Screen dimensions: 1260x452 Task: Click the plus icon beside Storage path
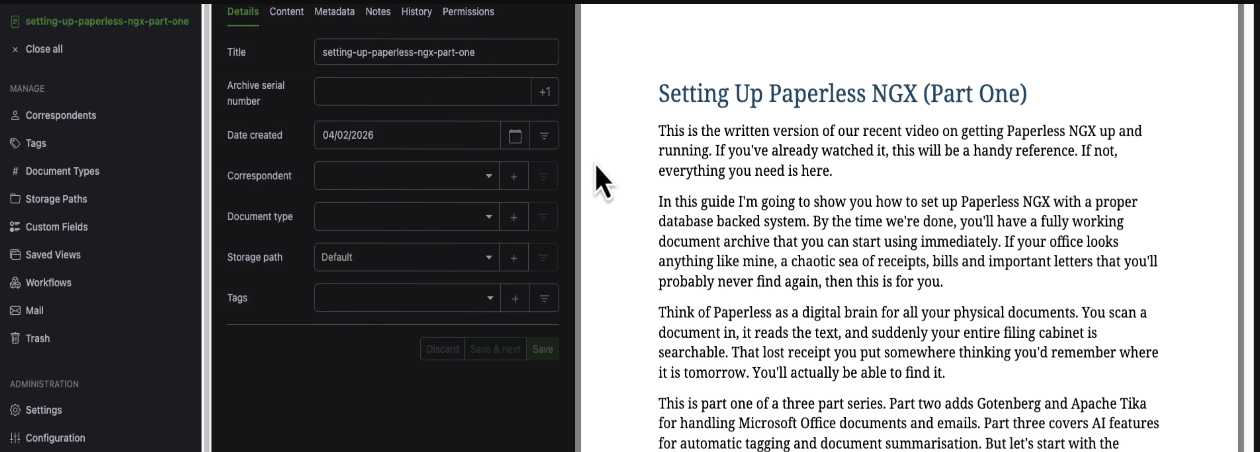(x=514, y=258)
